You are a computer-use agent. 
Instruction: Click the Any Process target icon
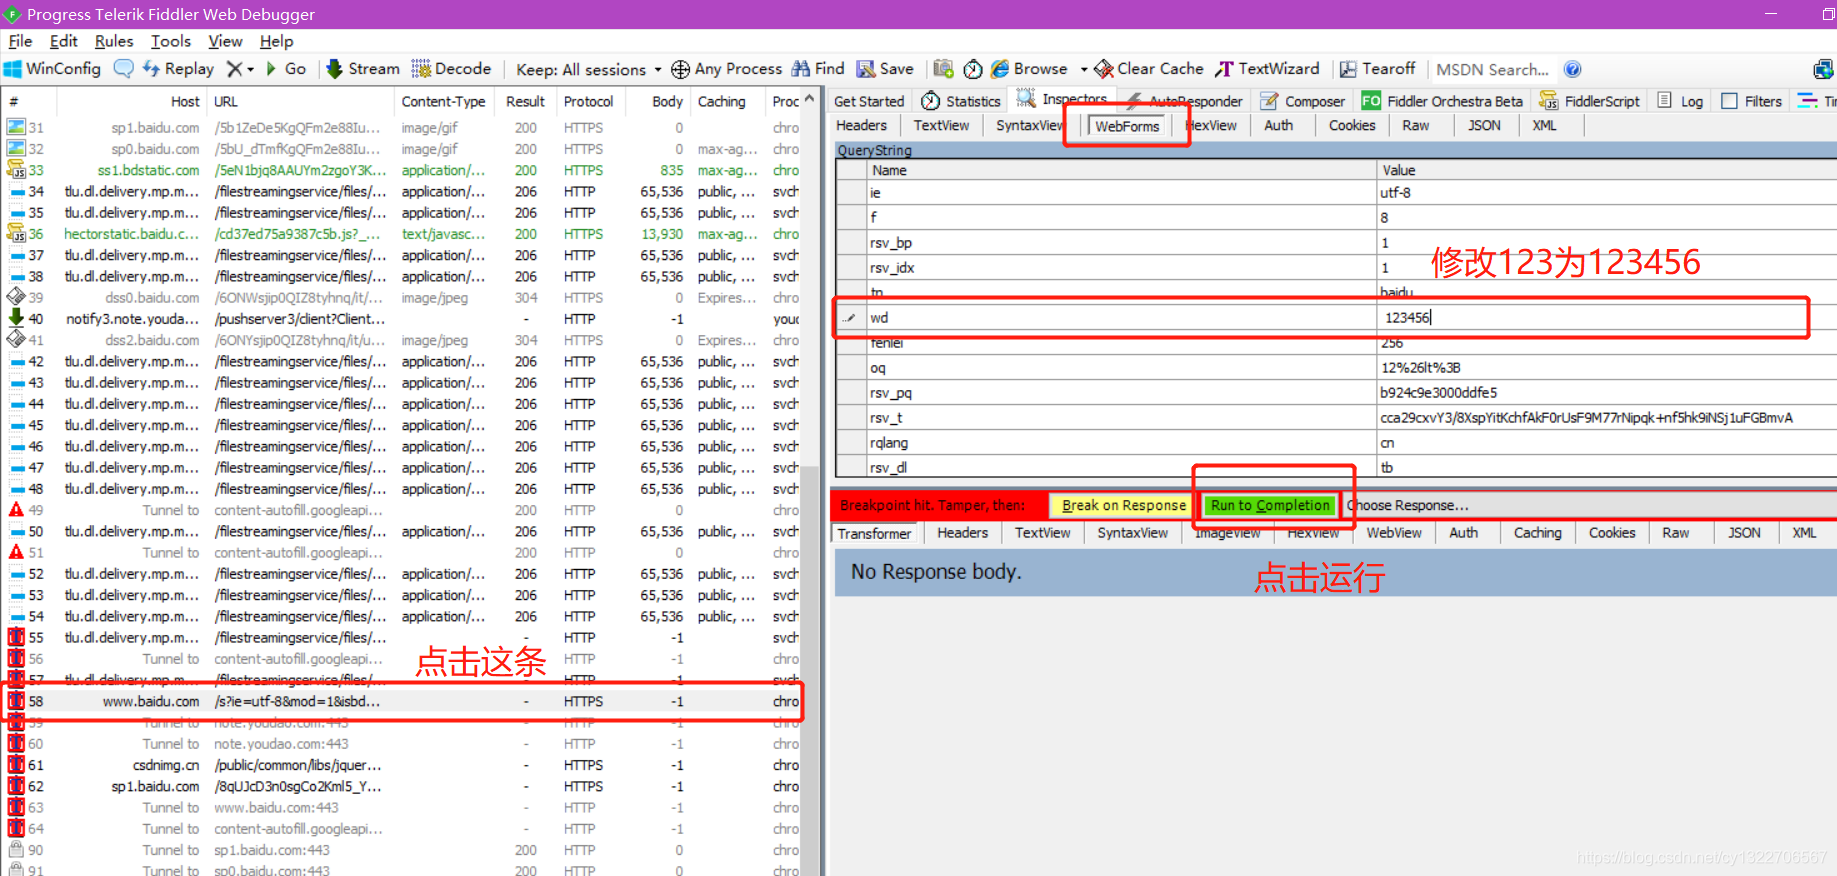coord(680,69)
